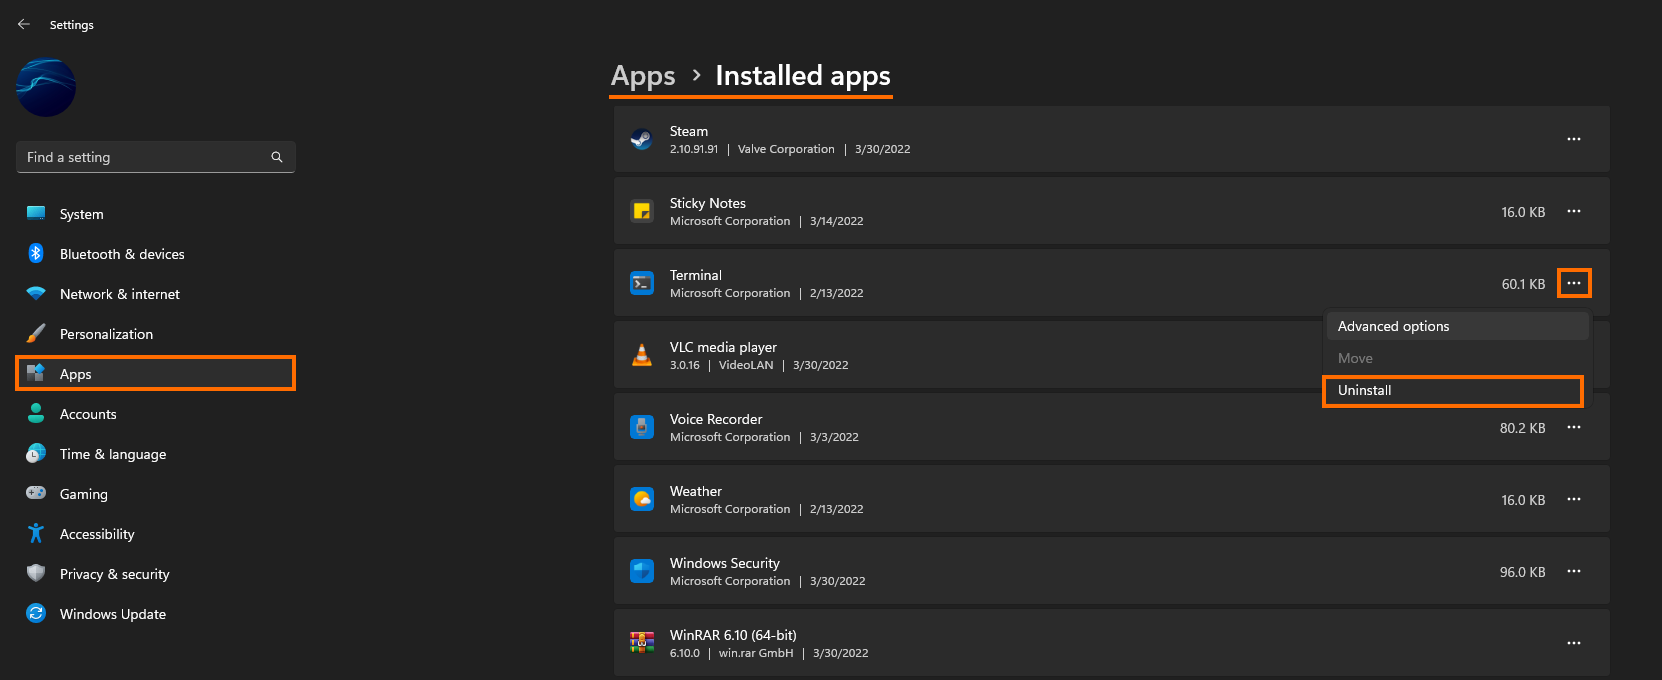Focus the Find a setting search box
The image size is (1662, 680).
click(x=155, y=157)
